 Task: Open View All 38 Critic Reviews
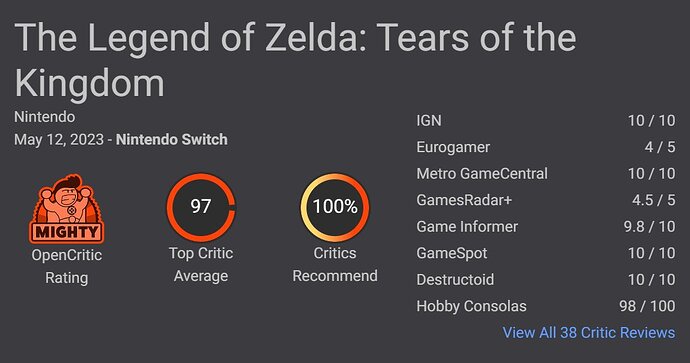[589, 333]
